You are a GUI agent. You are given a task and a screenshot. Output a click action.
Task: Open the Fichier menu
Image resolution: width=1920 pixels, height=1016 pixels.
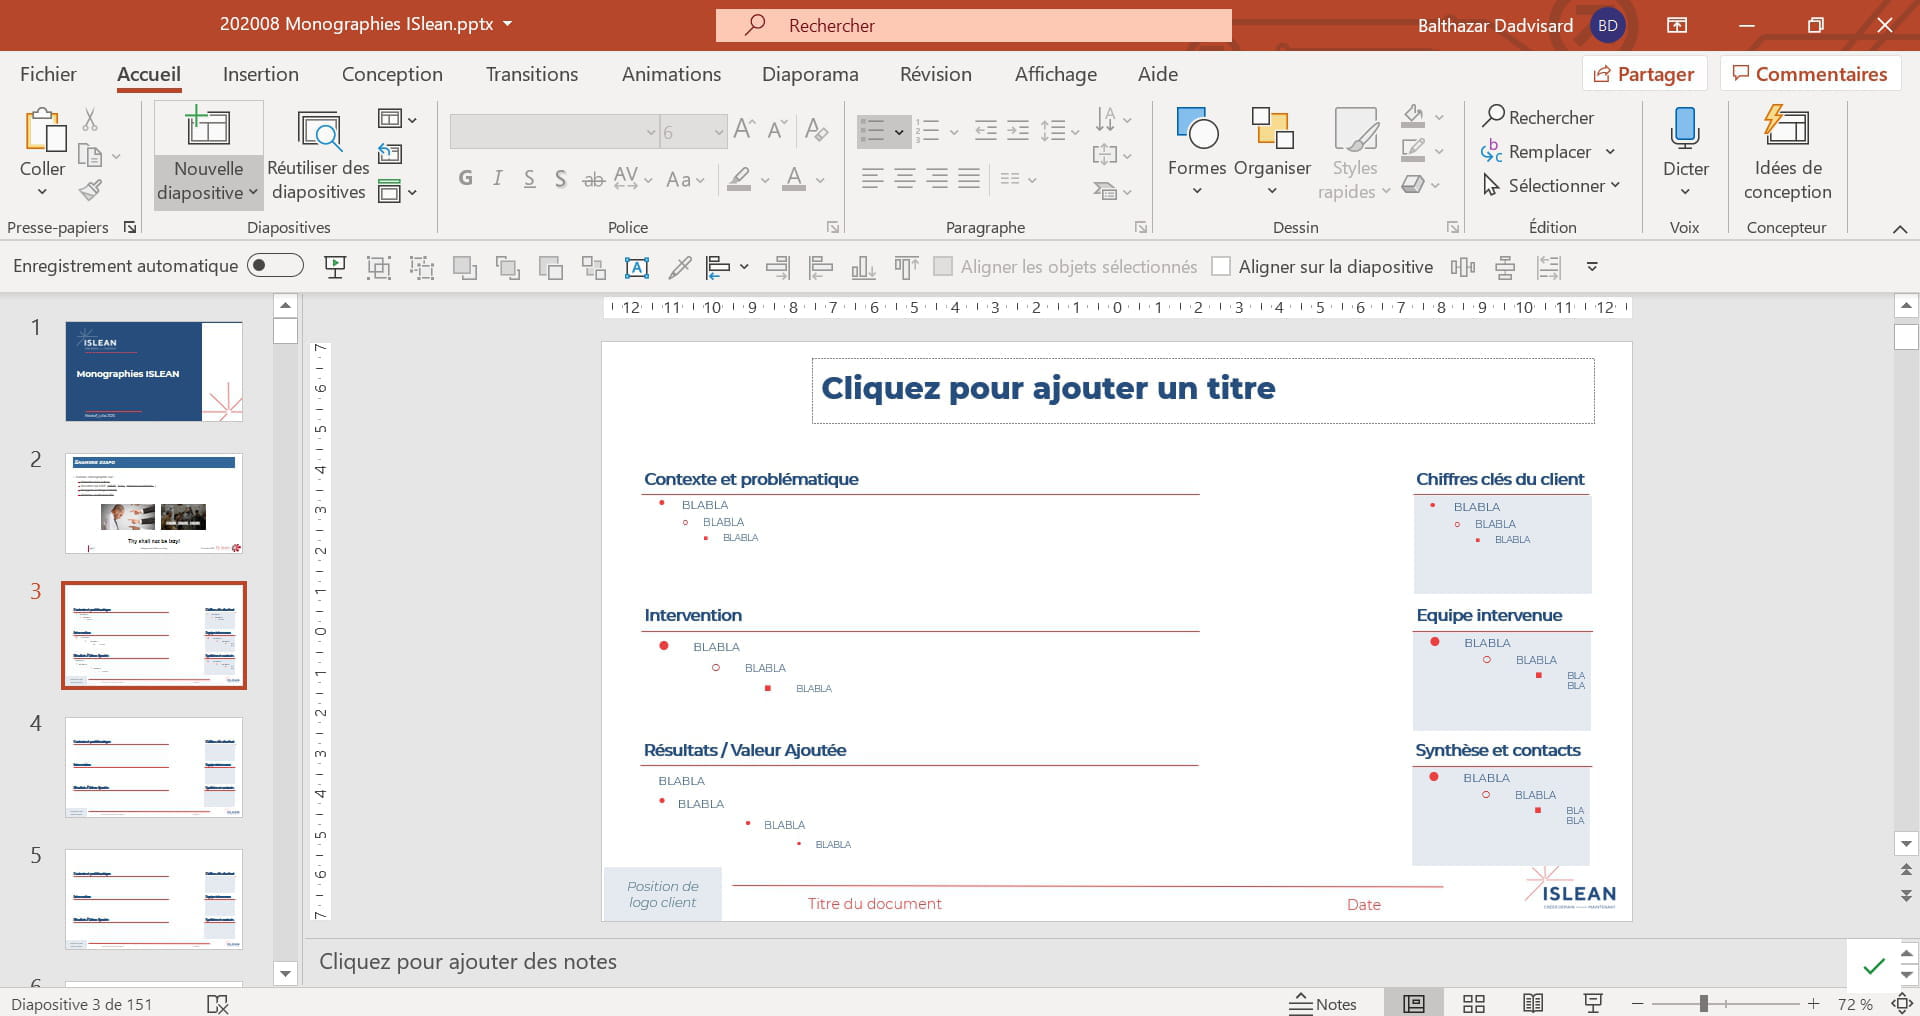[x=48, y=74]
